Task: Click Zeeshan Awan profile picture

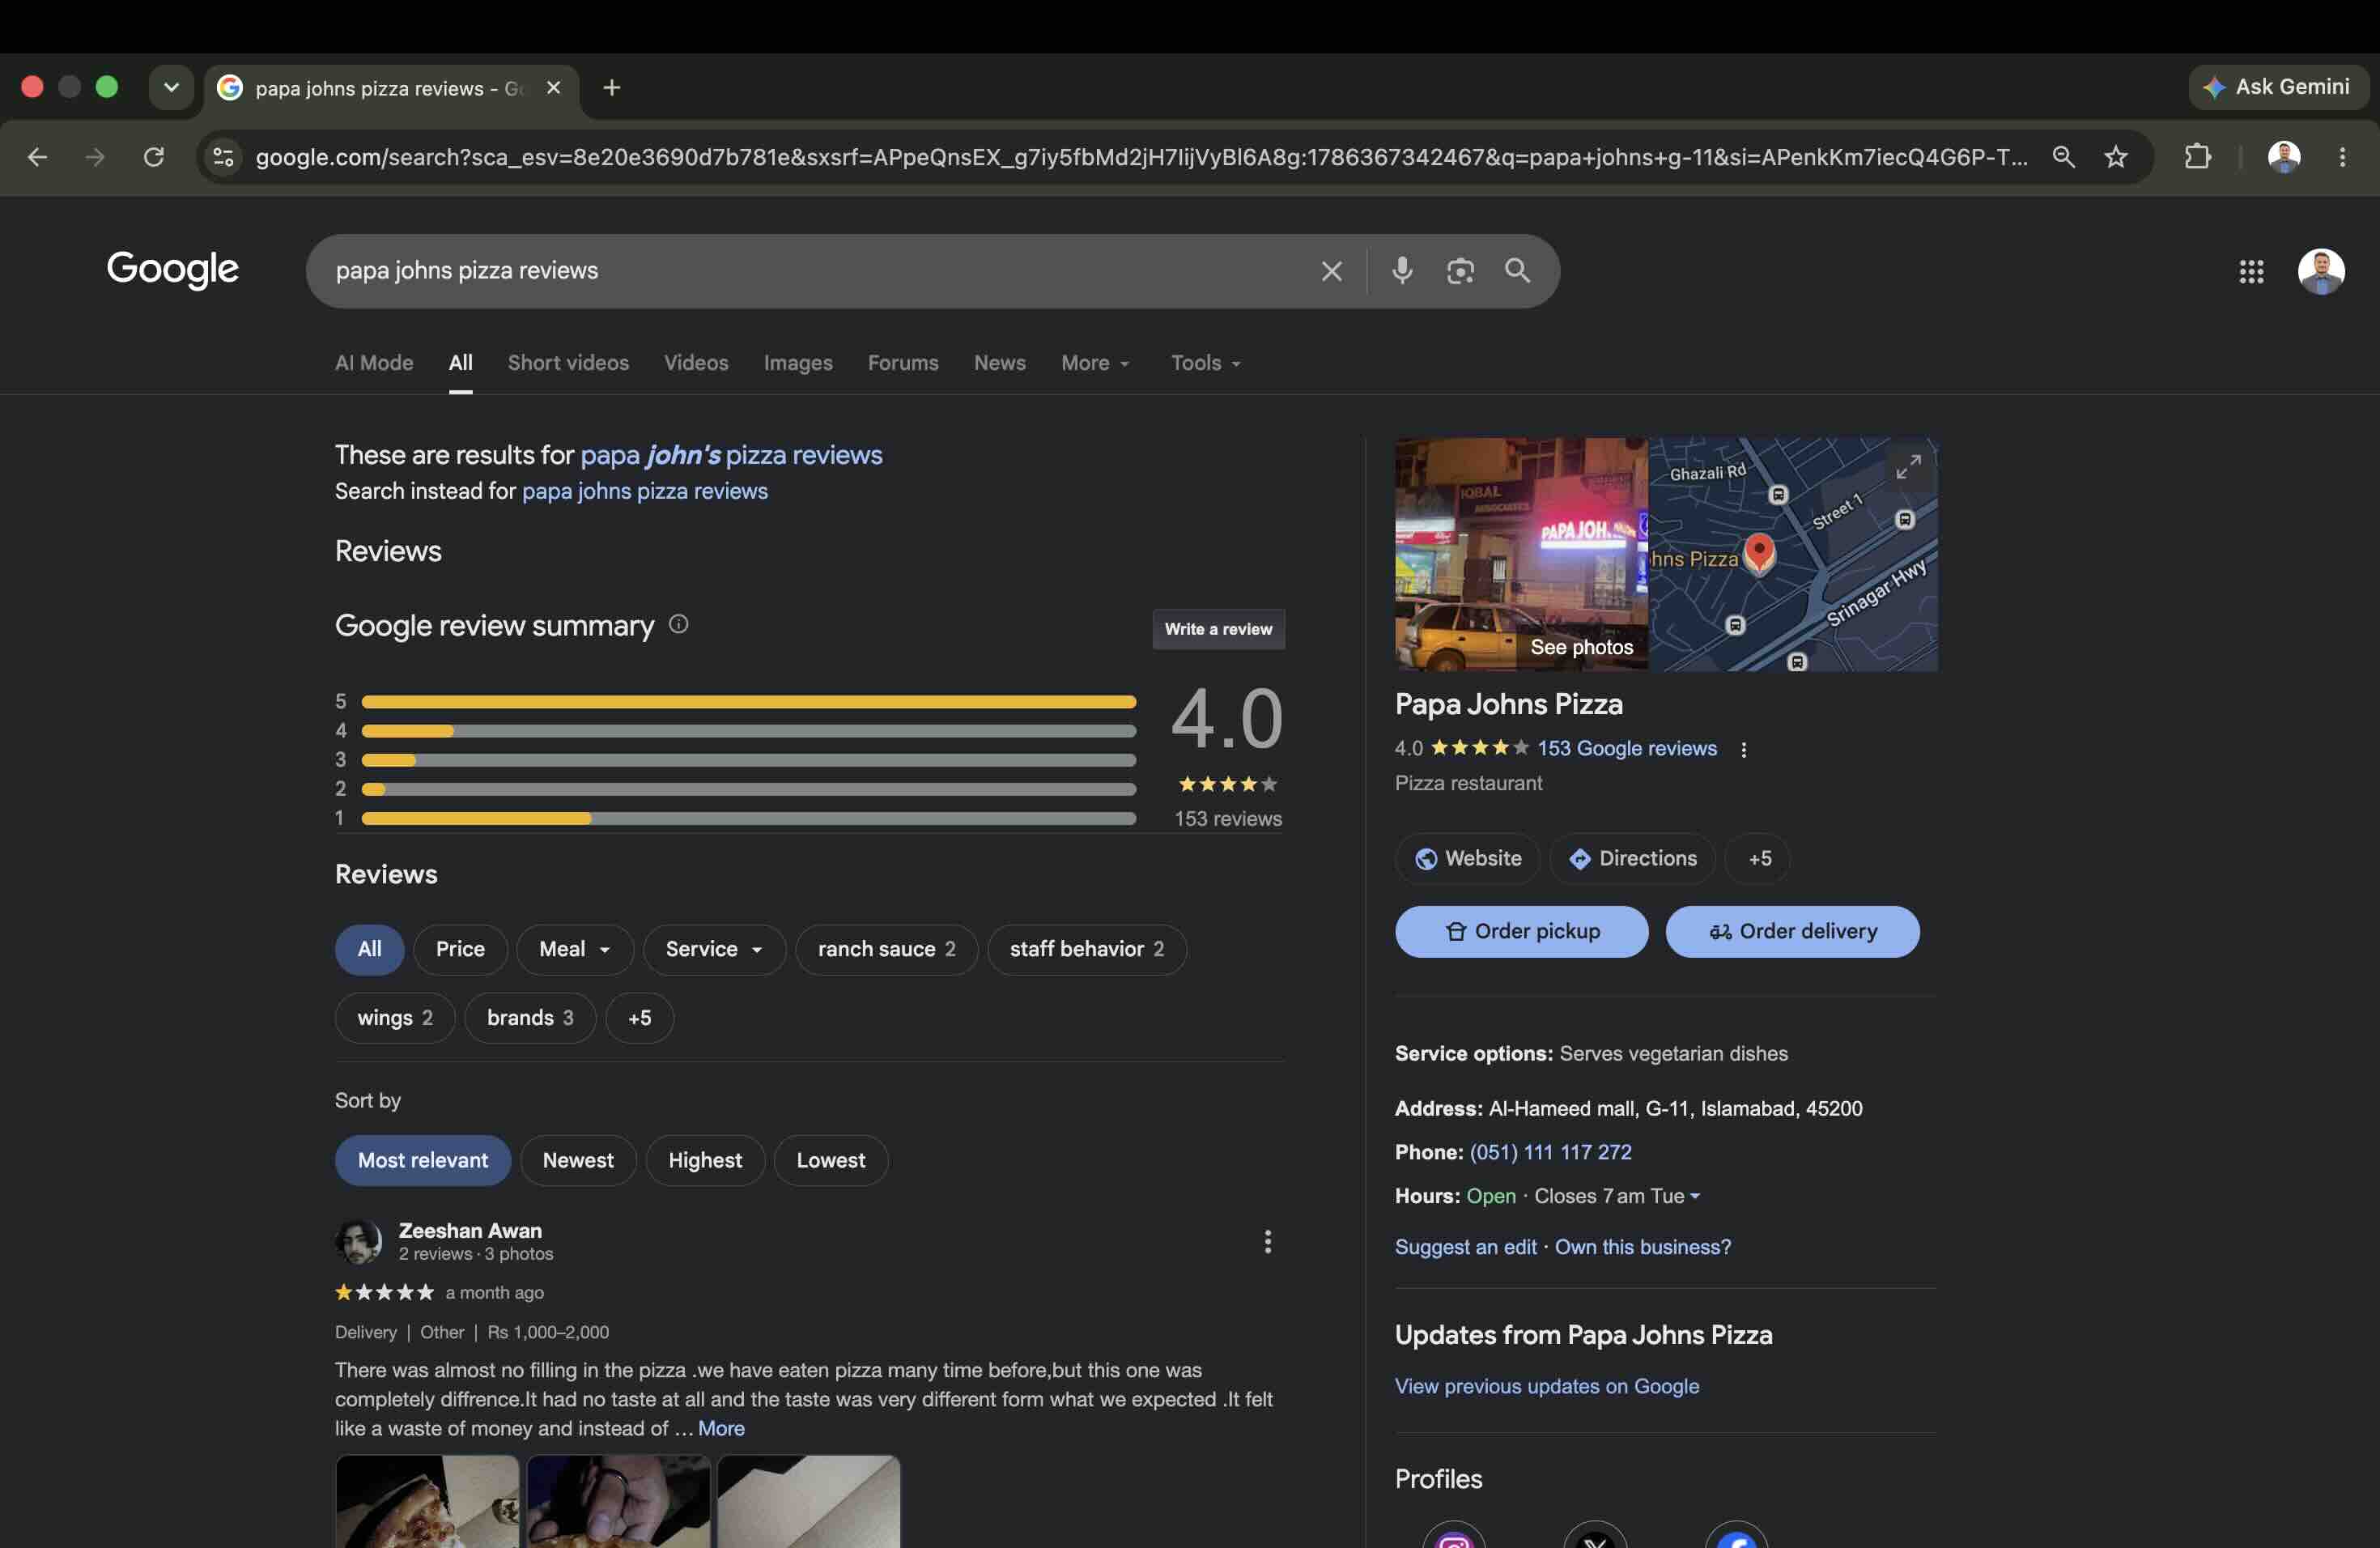Action: (x=358, y=1241)
